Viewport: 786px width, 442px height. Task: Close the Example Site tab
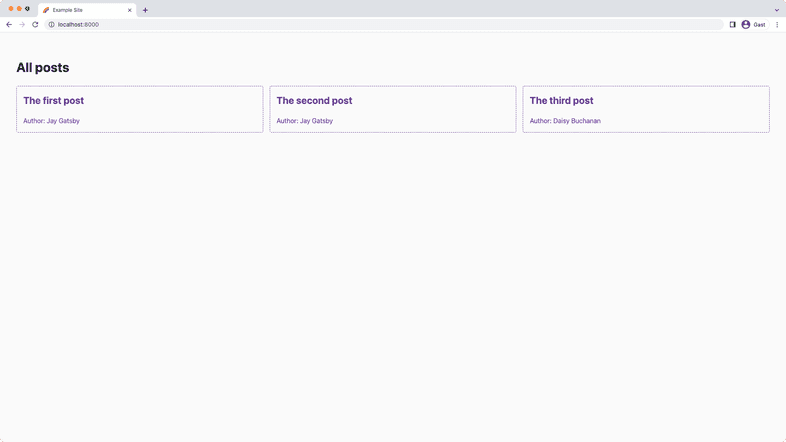[x=129, y=10]
